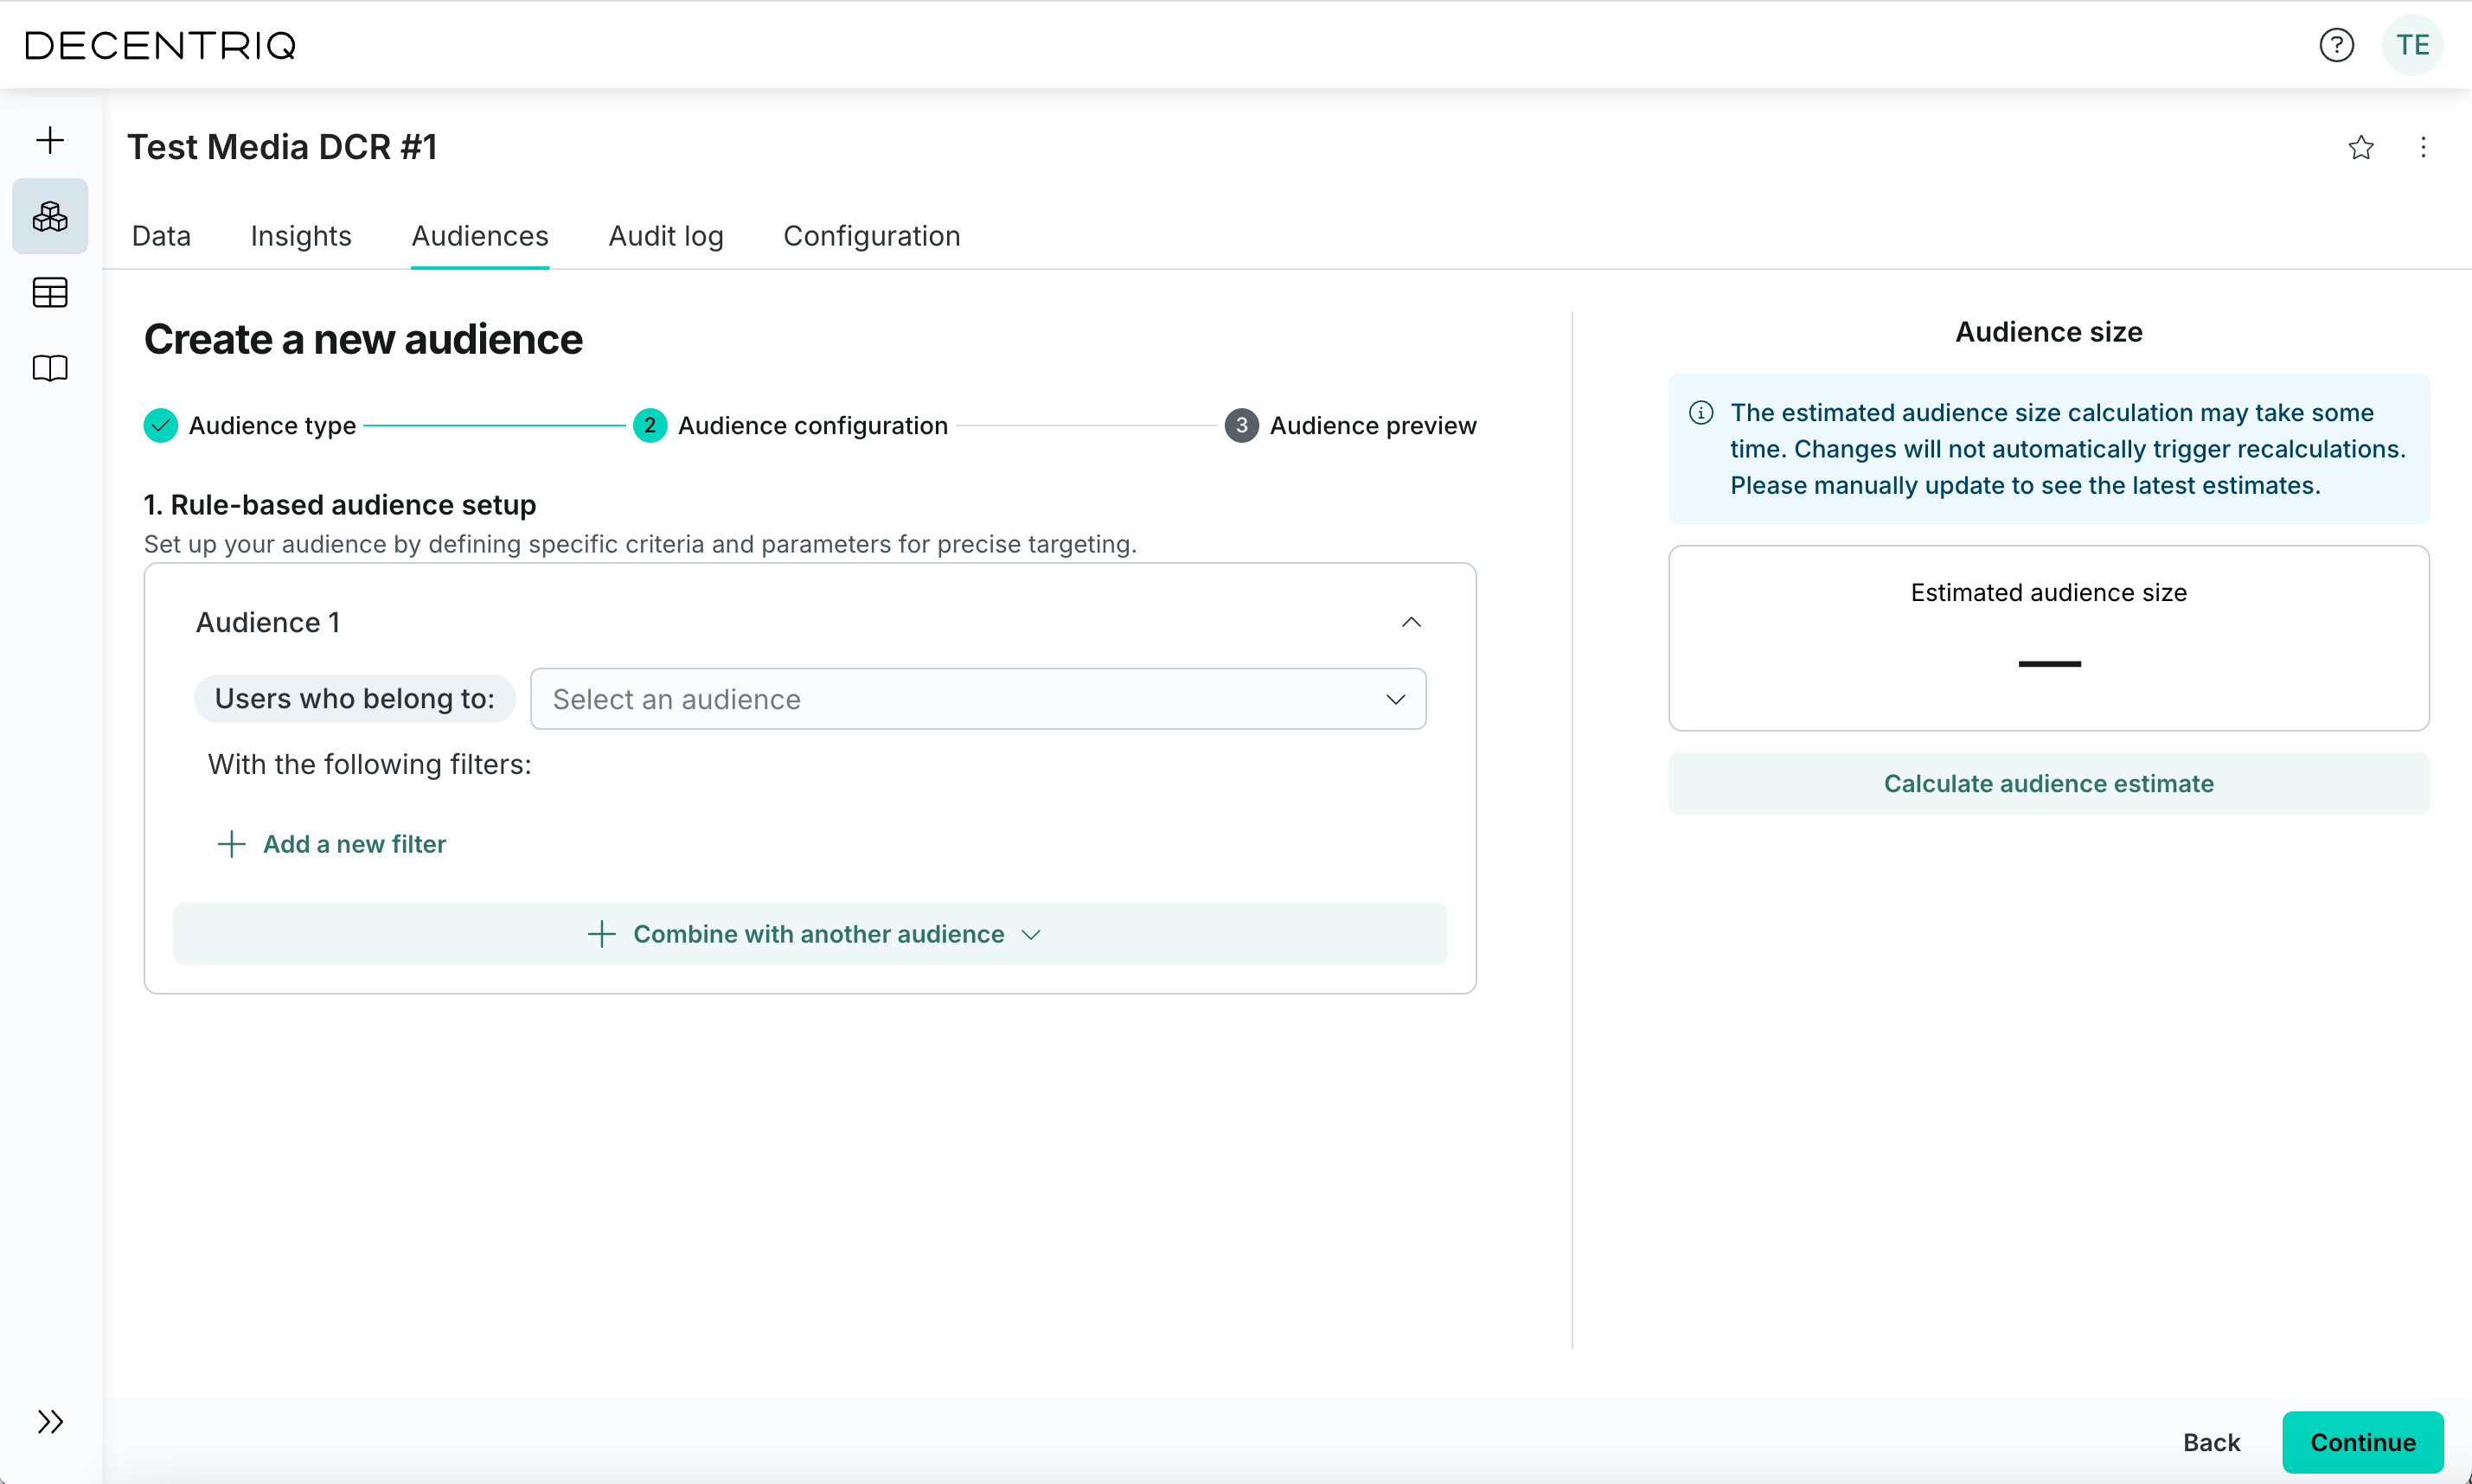Favorite this DCR with the star icon
This screenshot has width=2472, height=1484.
2360,148
